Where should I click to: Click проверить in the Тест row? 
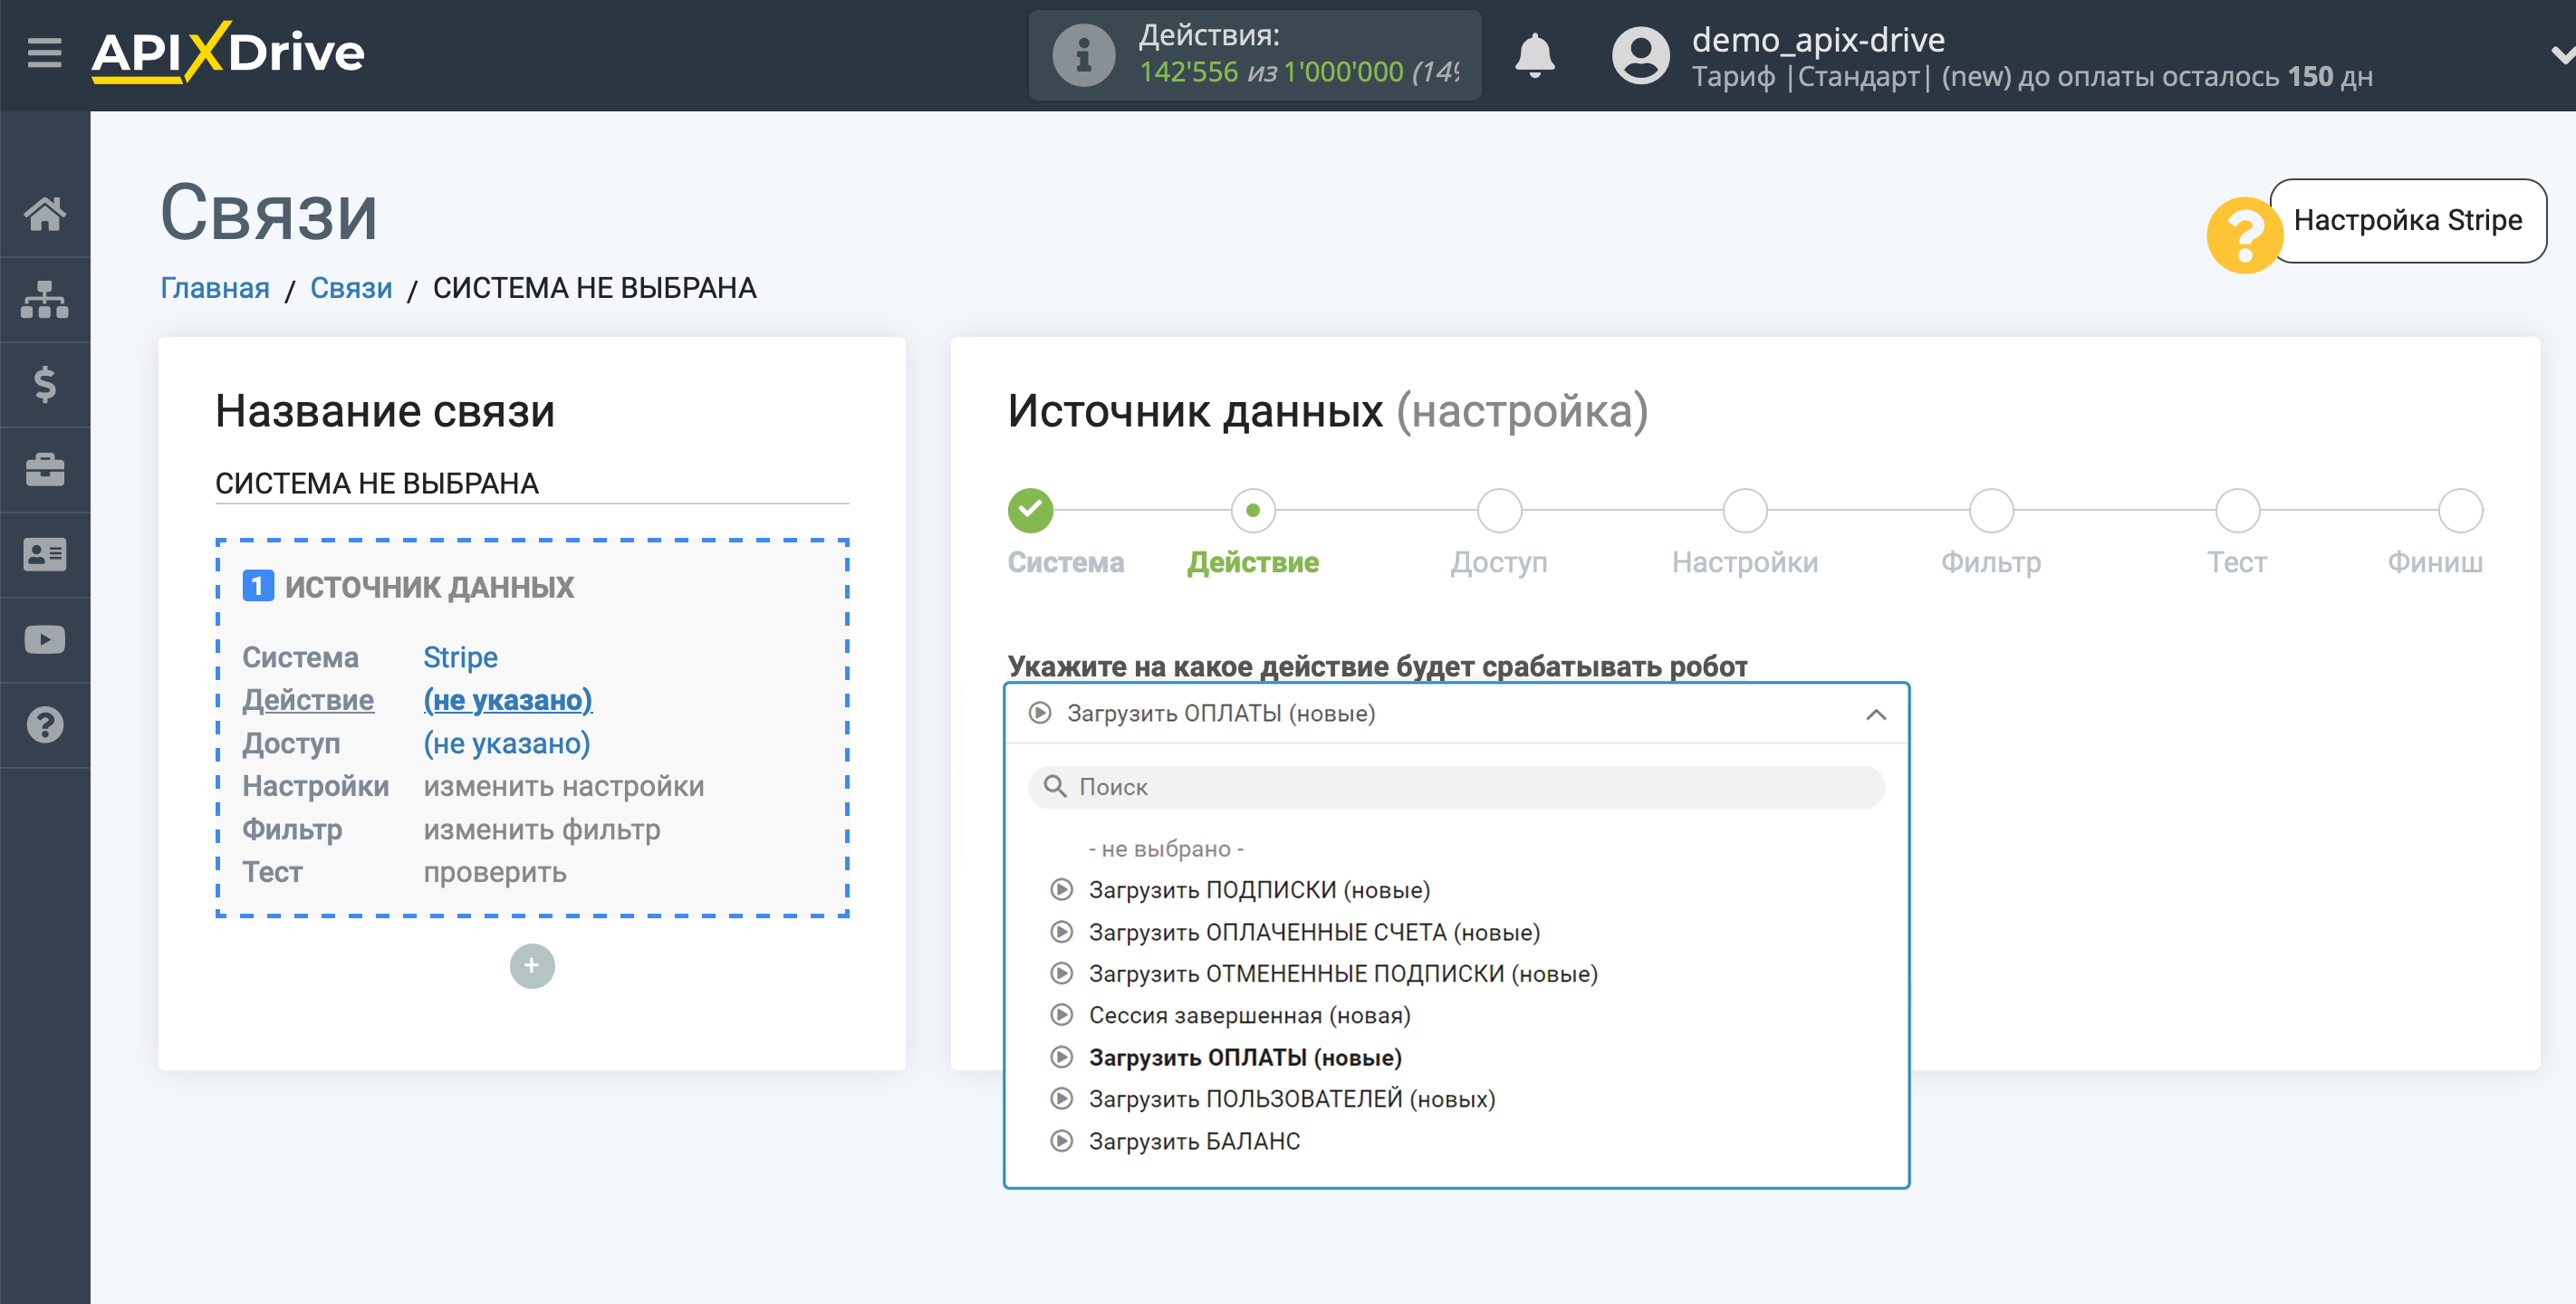(495, 872)
